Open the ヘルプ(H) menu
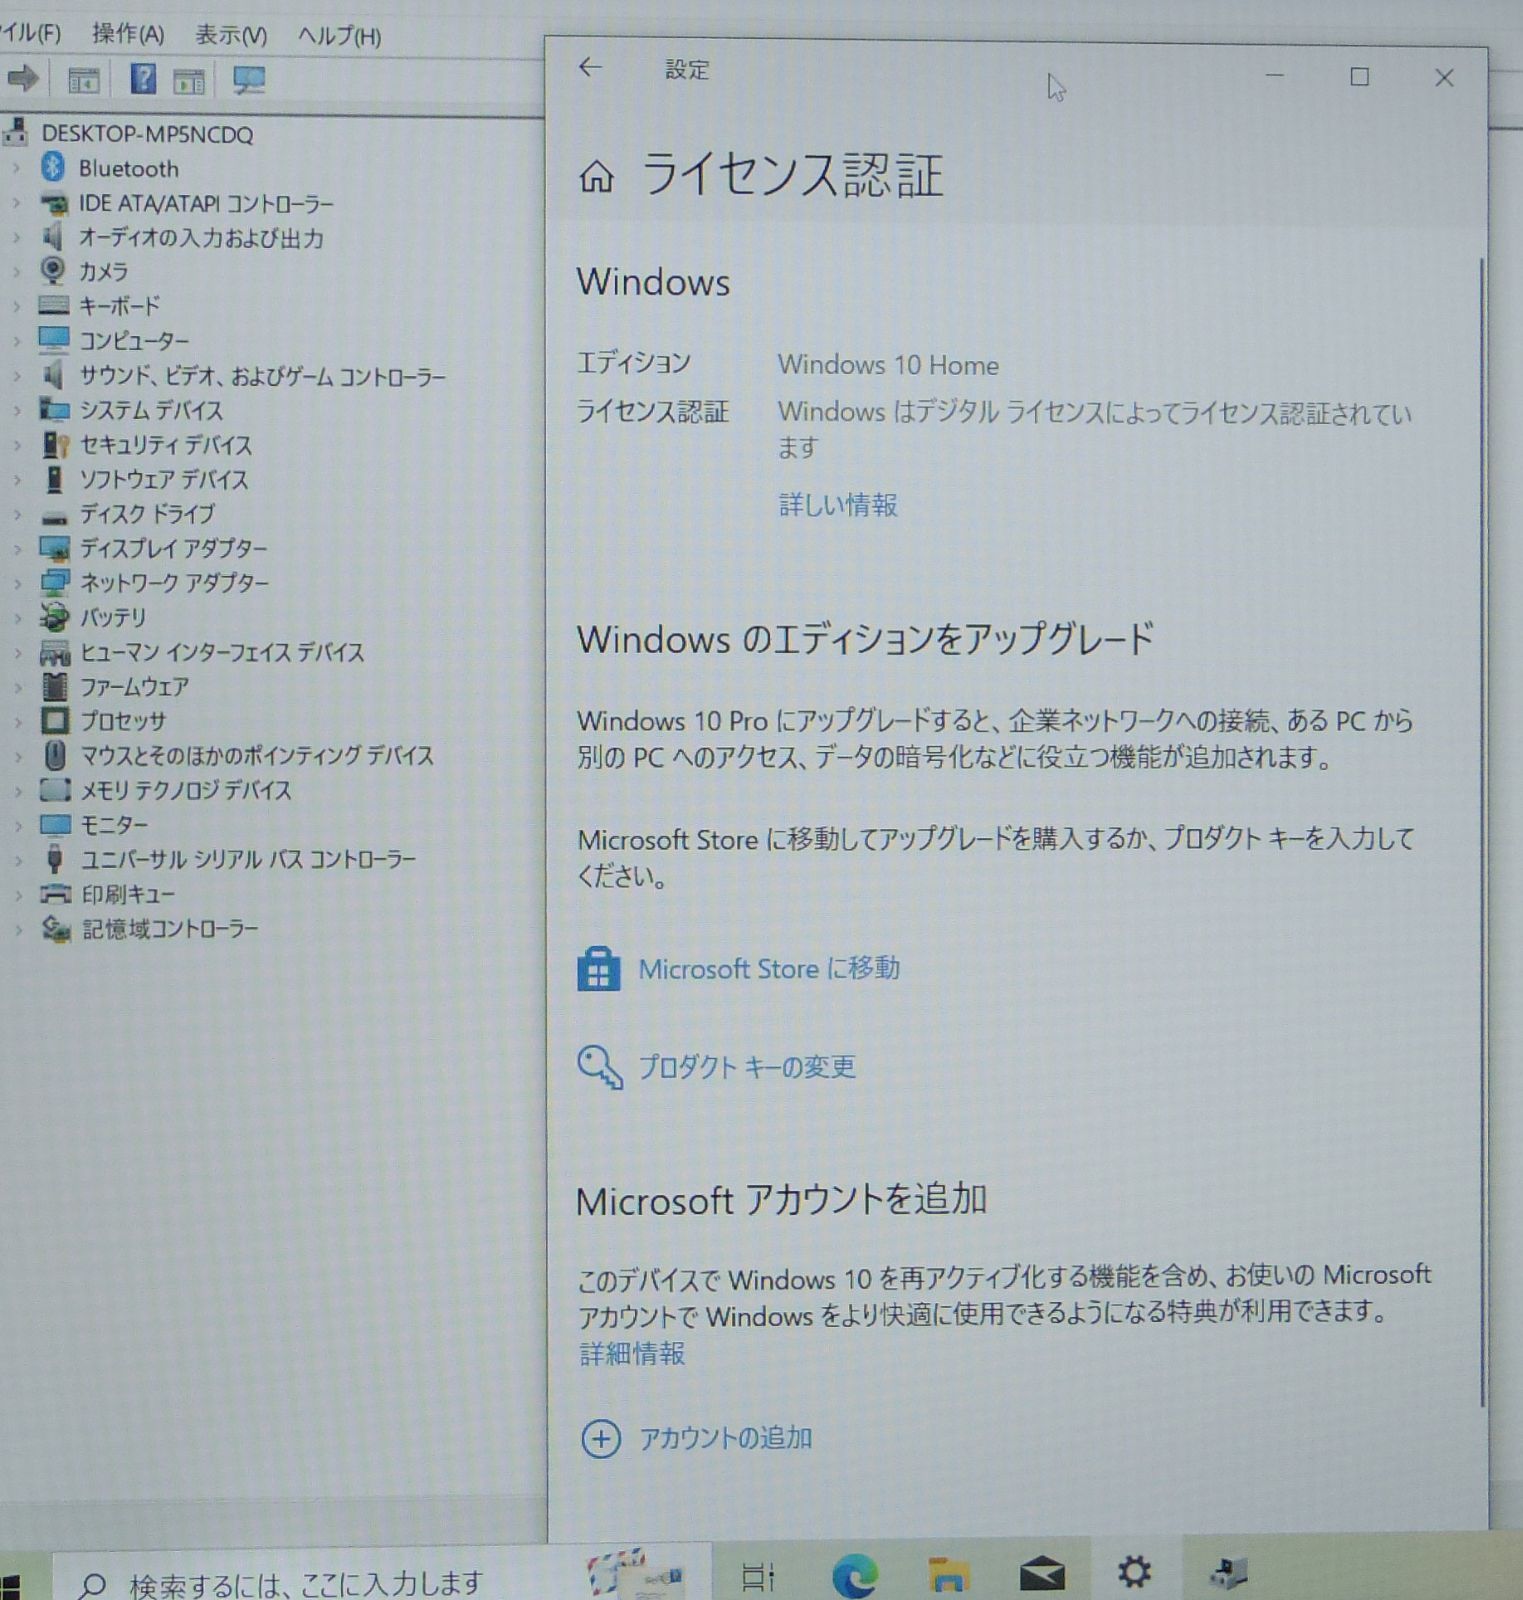The image size is (1523, 1600). pyautogui.click(x=339, y=36)
